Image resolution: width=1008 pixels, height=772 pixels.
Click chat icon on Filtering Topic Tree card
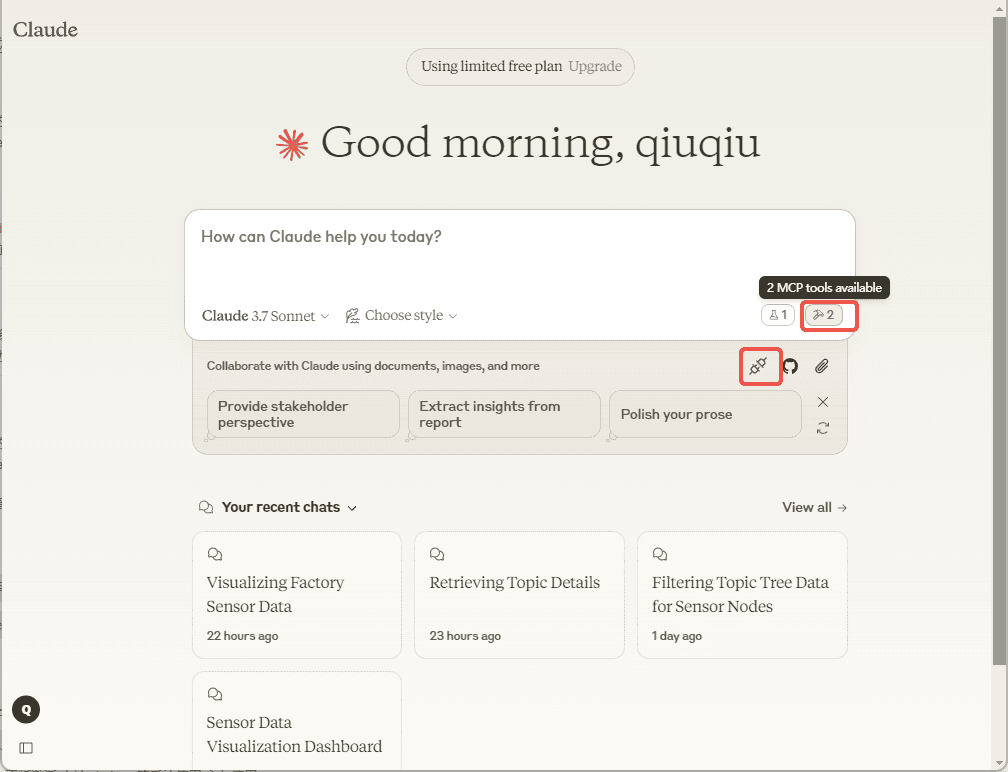[660, 554]
